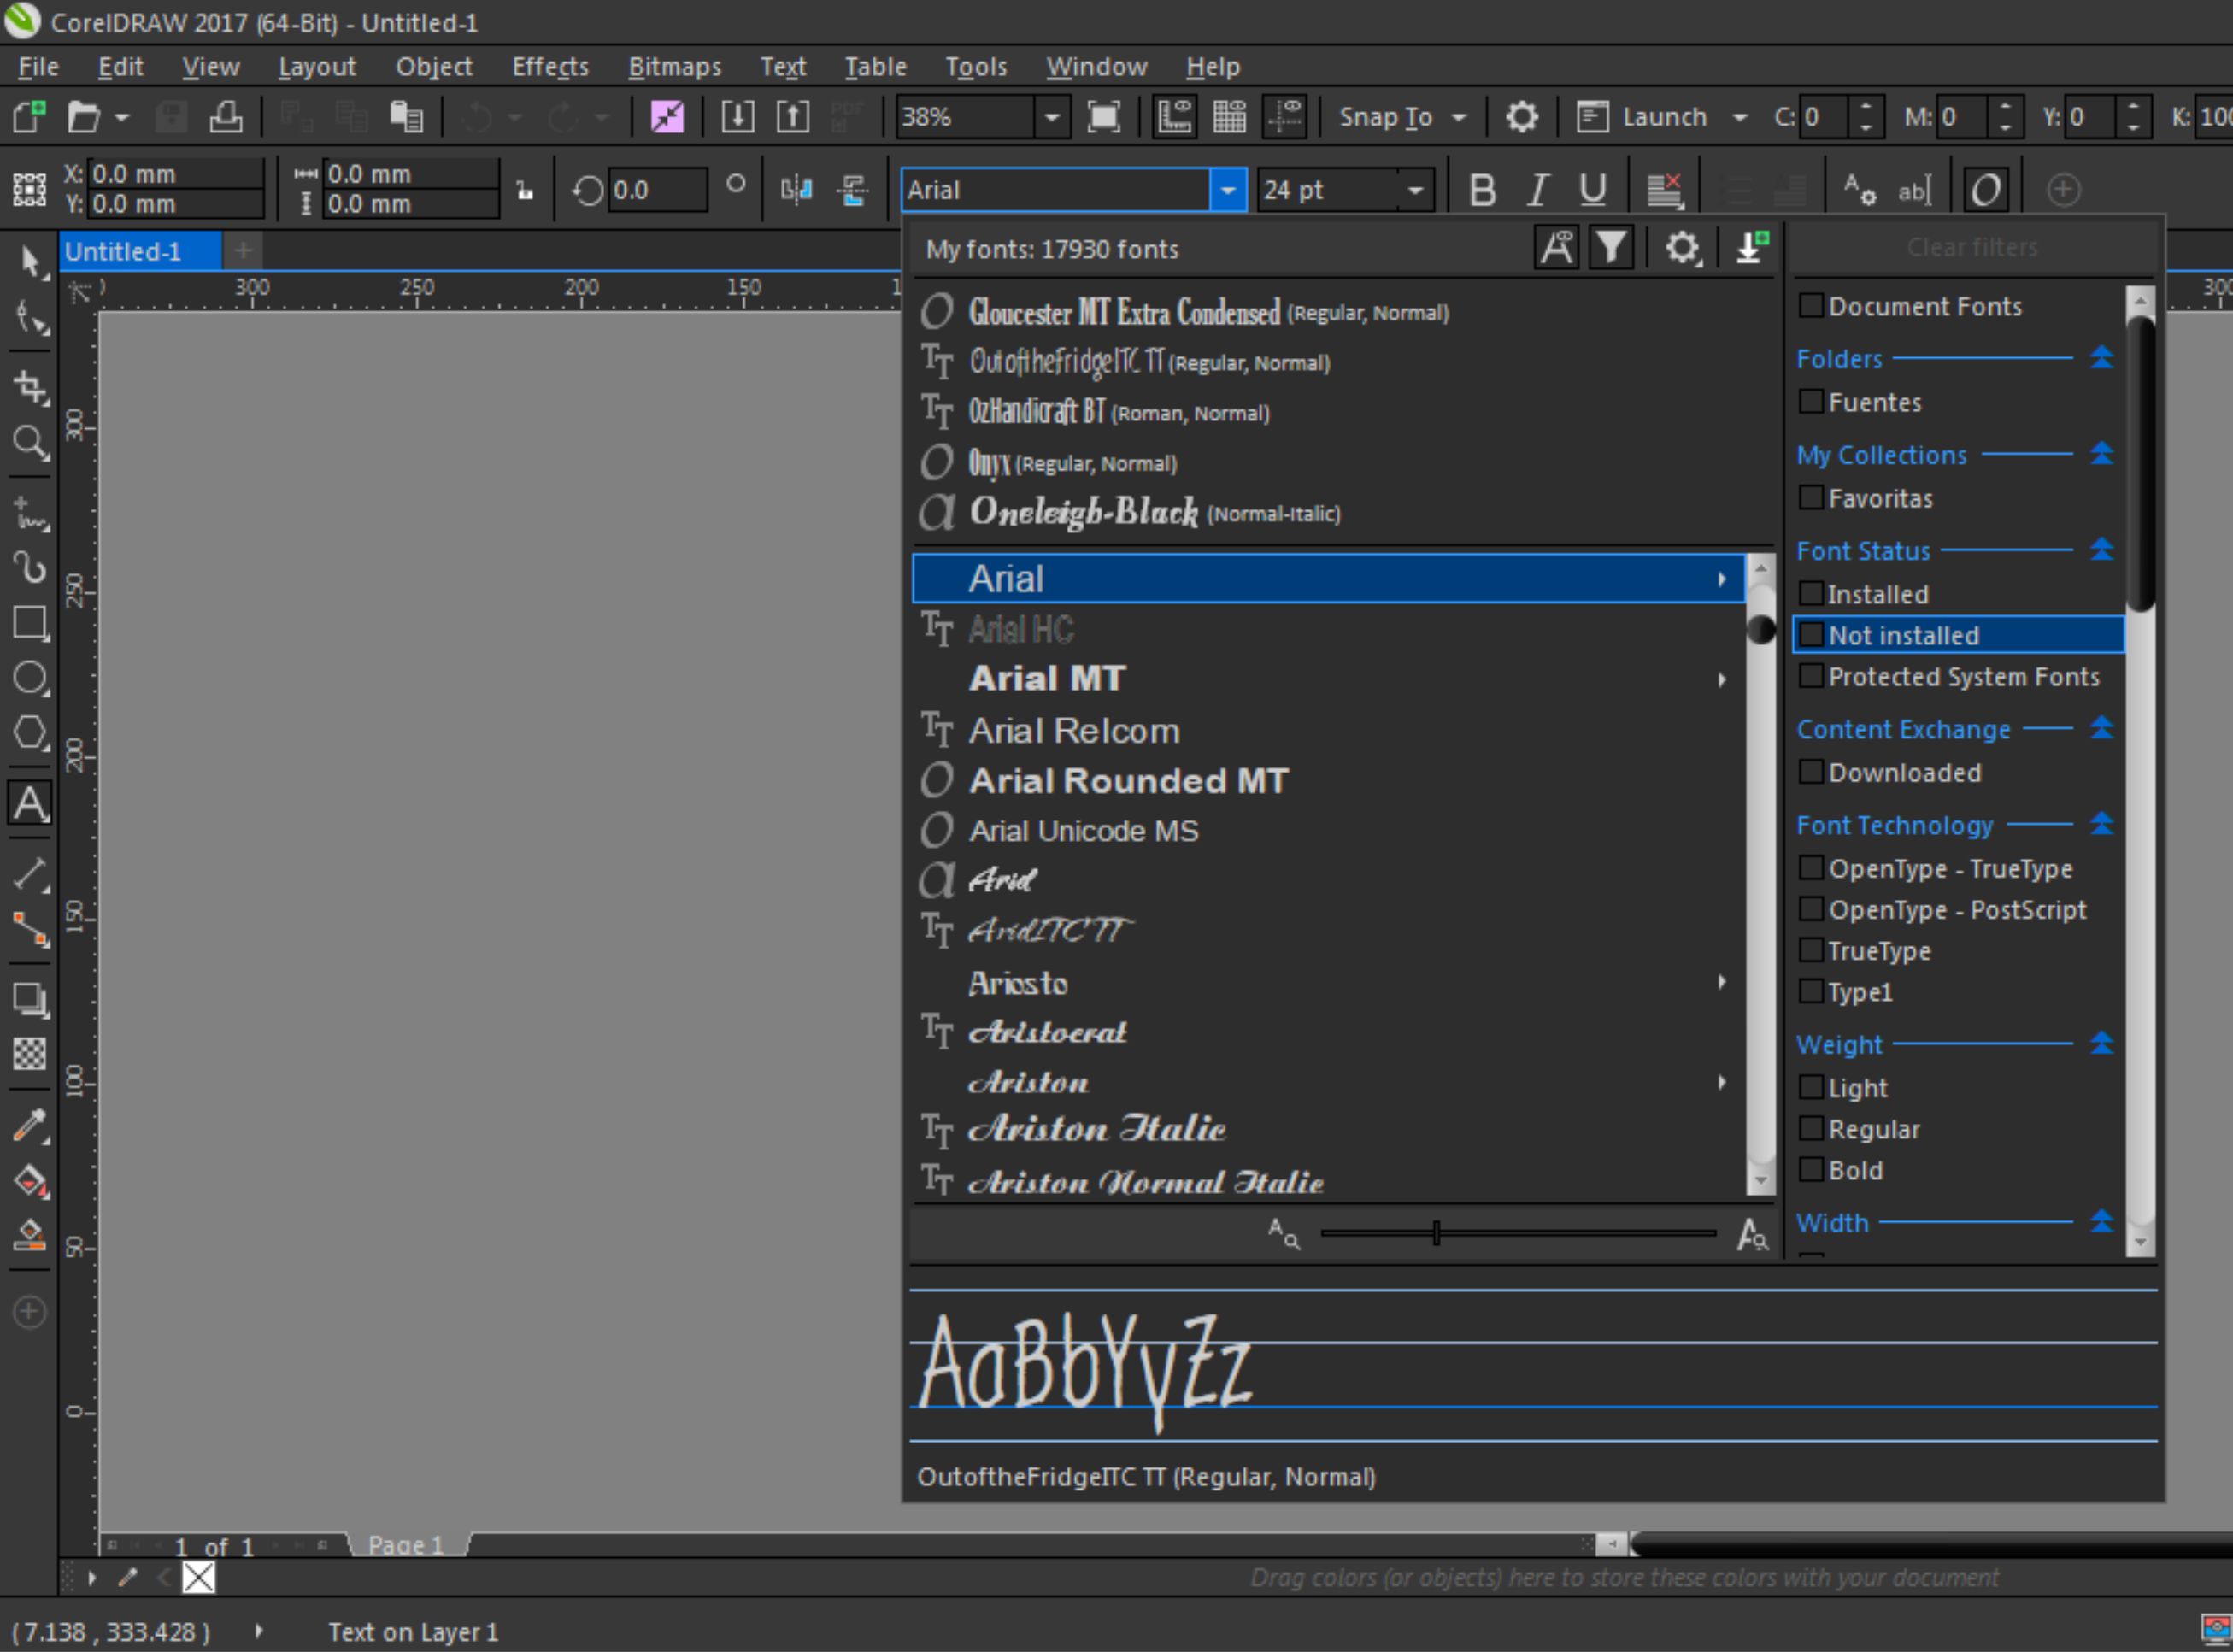Choose Arial Unicode MS font
The image size is (2233, 1652).
(1329, 831)
